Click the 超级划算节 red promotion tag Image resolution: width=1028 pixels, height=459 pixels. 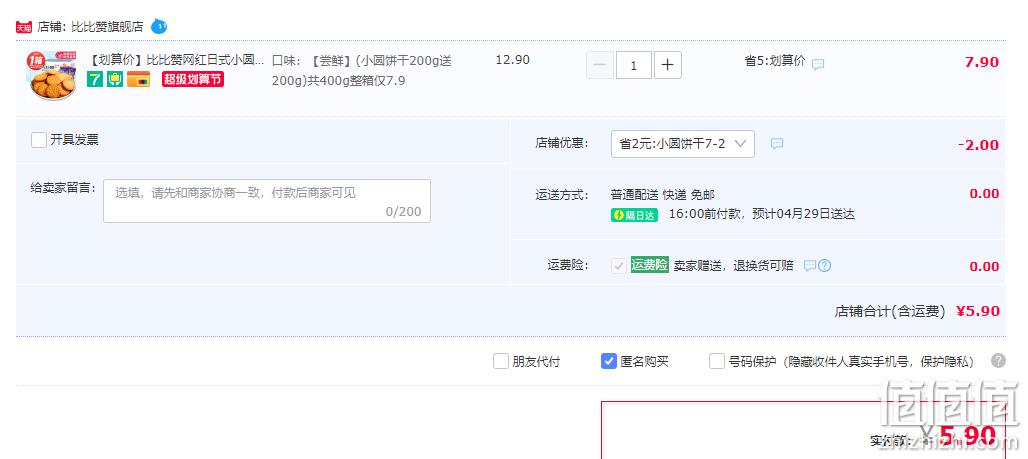pos(193,79)
